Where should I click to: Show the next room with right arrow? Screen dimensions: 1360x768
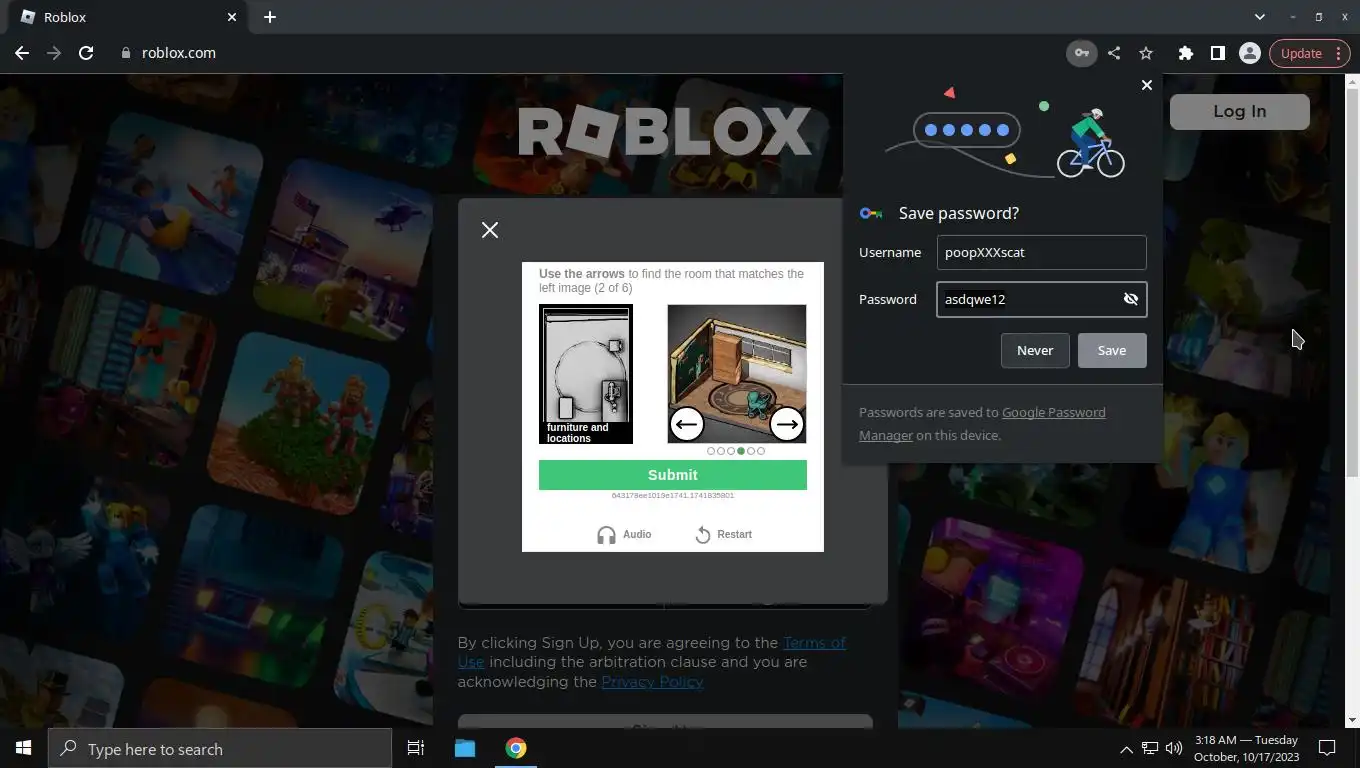[x=787, y=424]
